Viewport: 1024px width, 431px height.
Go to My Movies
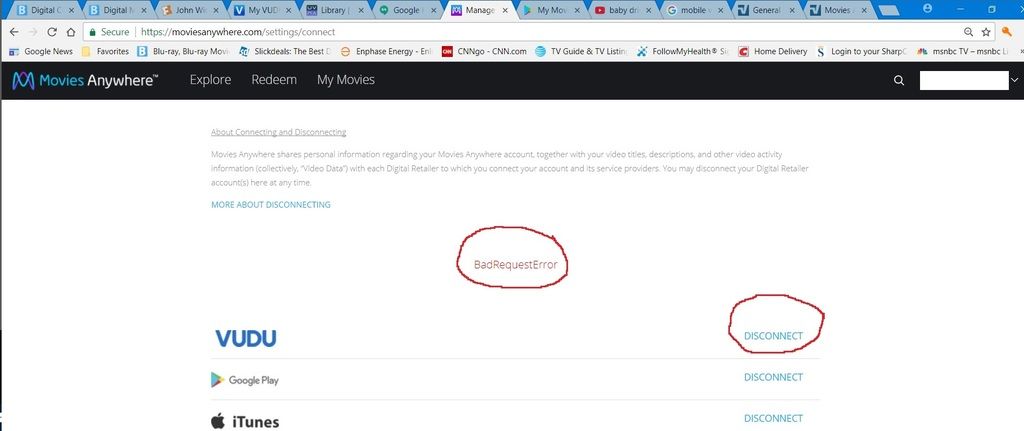(346, 80)
